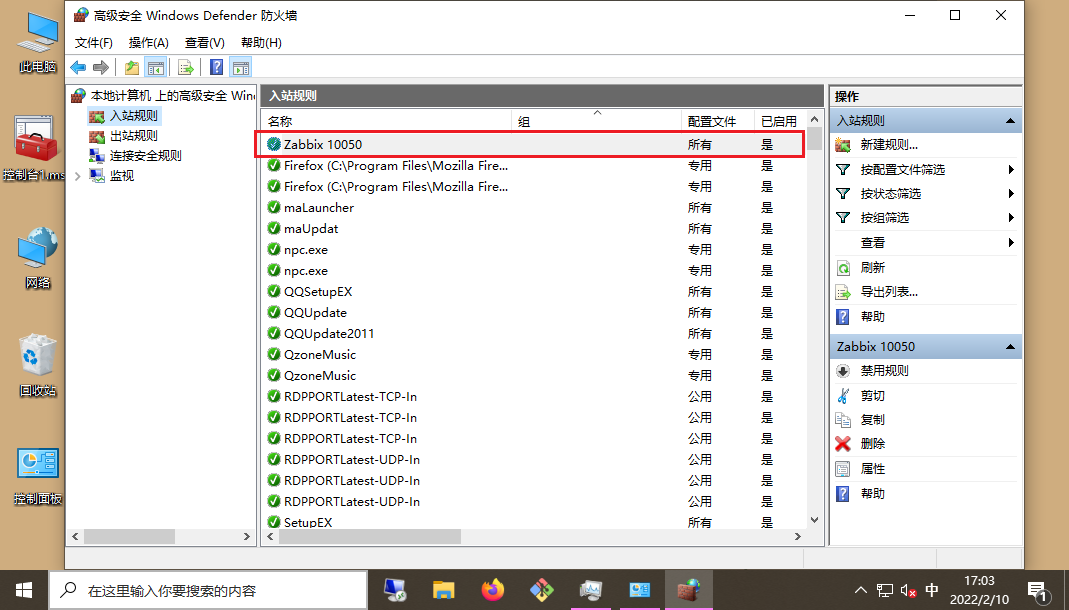Screen dimensions: 1069x610
Task: Open the 文件(F) menu
Action: tap(93, 42)
